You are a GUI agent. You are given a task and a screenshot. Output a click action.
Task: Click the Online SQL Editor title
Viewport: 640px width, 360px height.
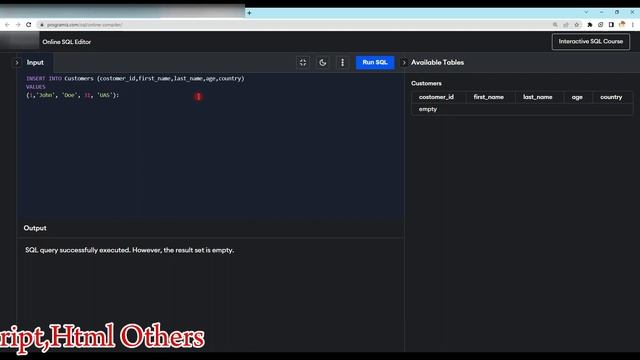click(x=67, y=42)
